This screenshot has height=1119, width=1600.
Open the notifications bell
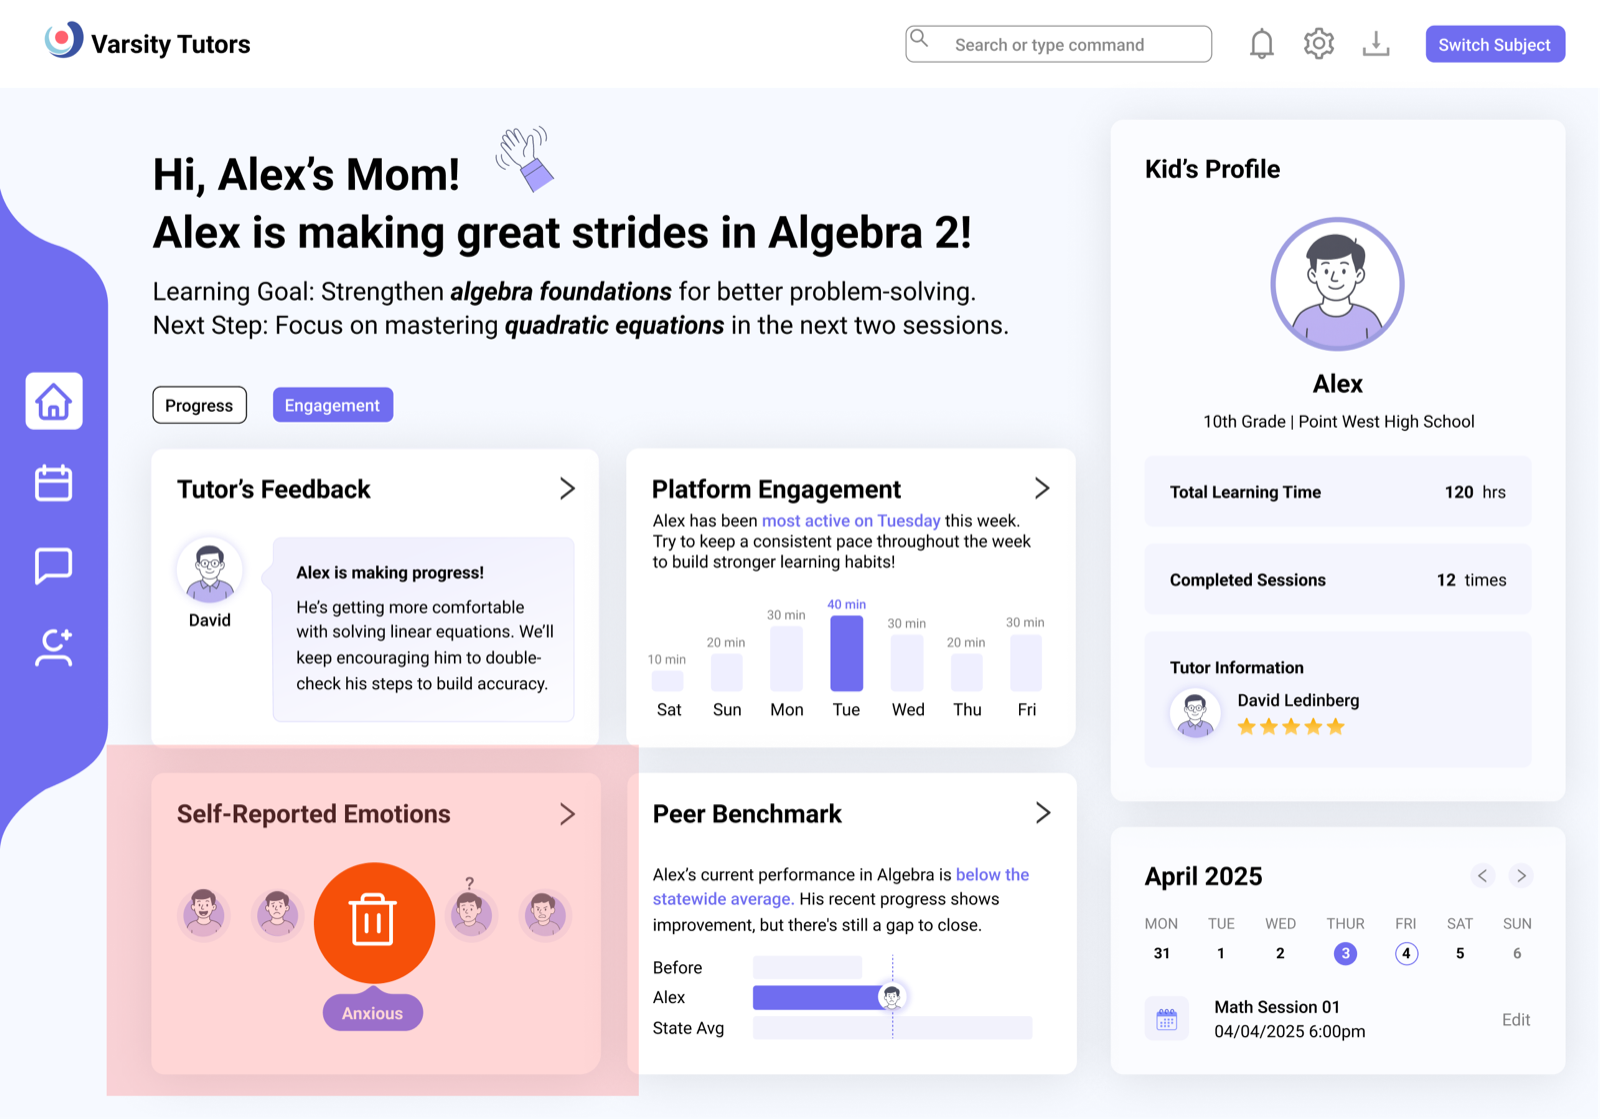[x=1261, y=44]
